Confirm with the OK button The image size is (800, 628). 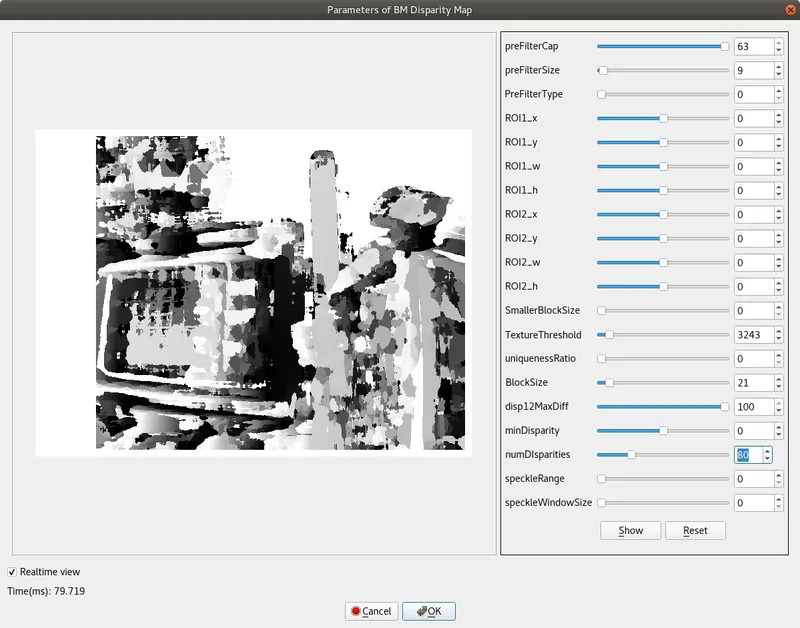[x=429, y=611]
